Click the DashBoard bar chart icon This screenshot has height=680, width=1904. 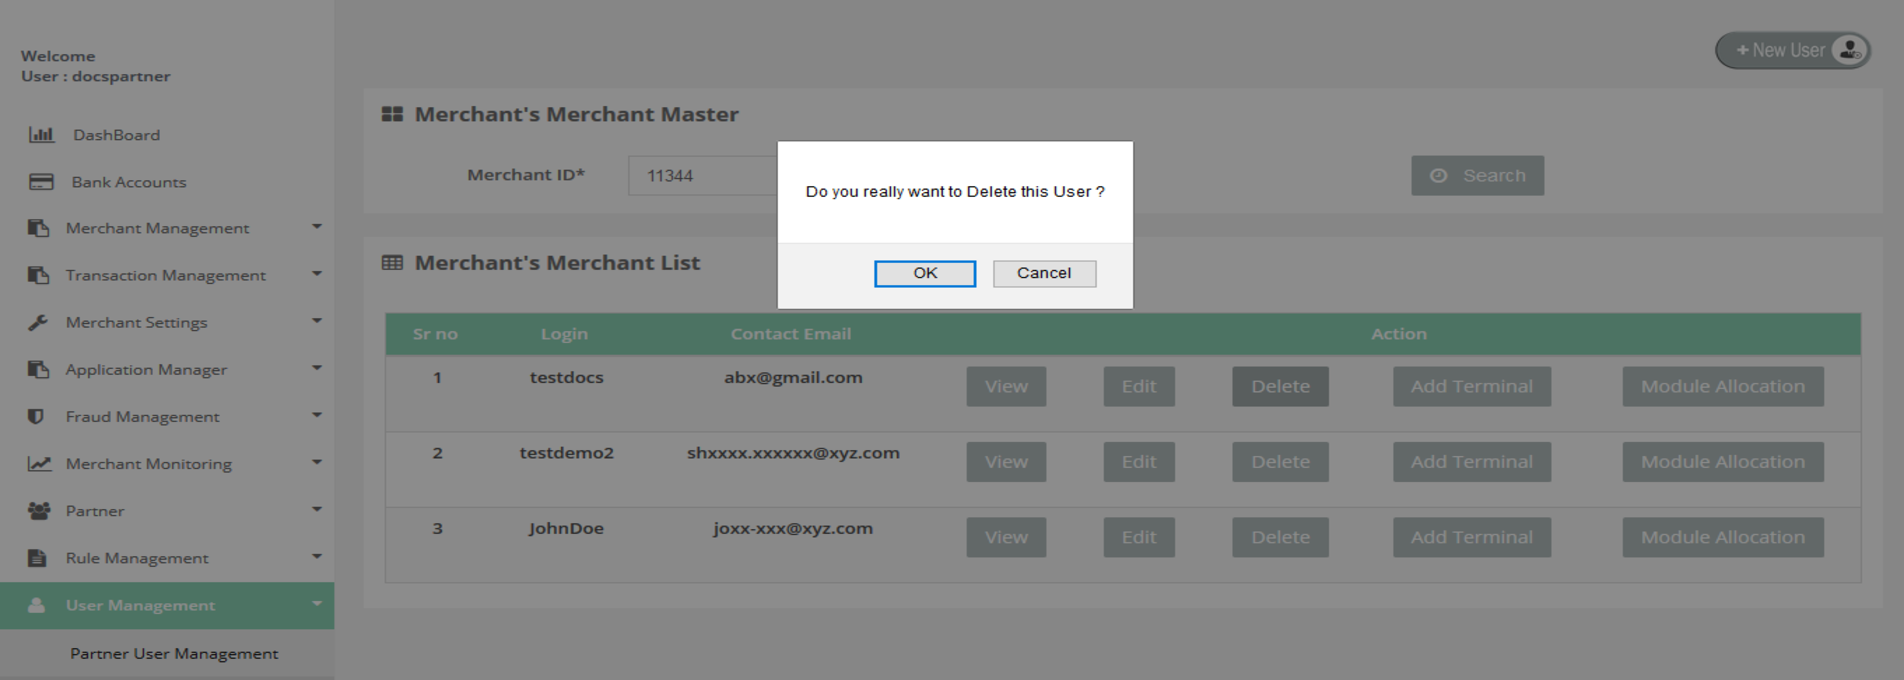coord(41,135)
